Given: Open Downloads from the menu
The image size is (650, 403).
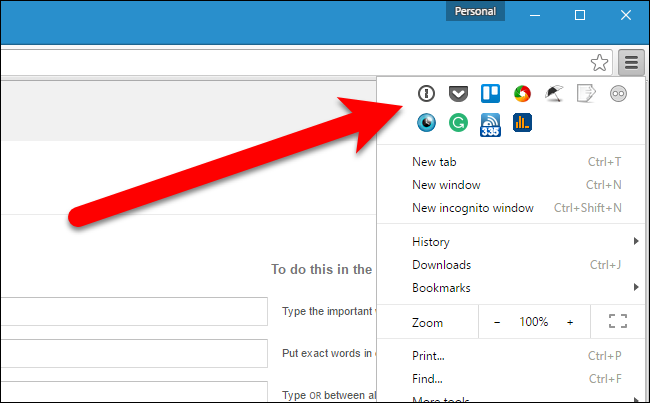Looking at the screenshot, I should 511,265.
